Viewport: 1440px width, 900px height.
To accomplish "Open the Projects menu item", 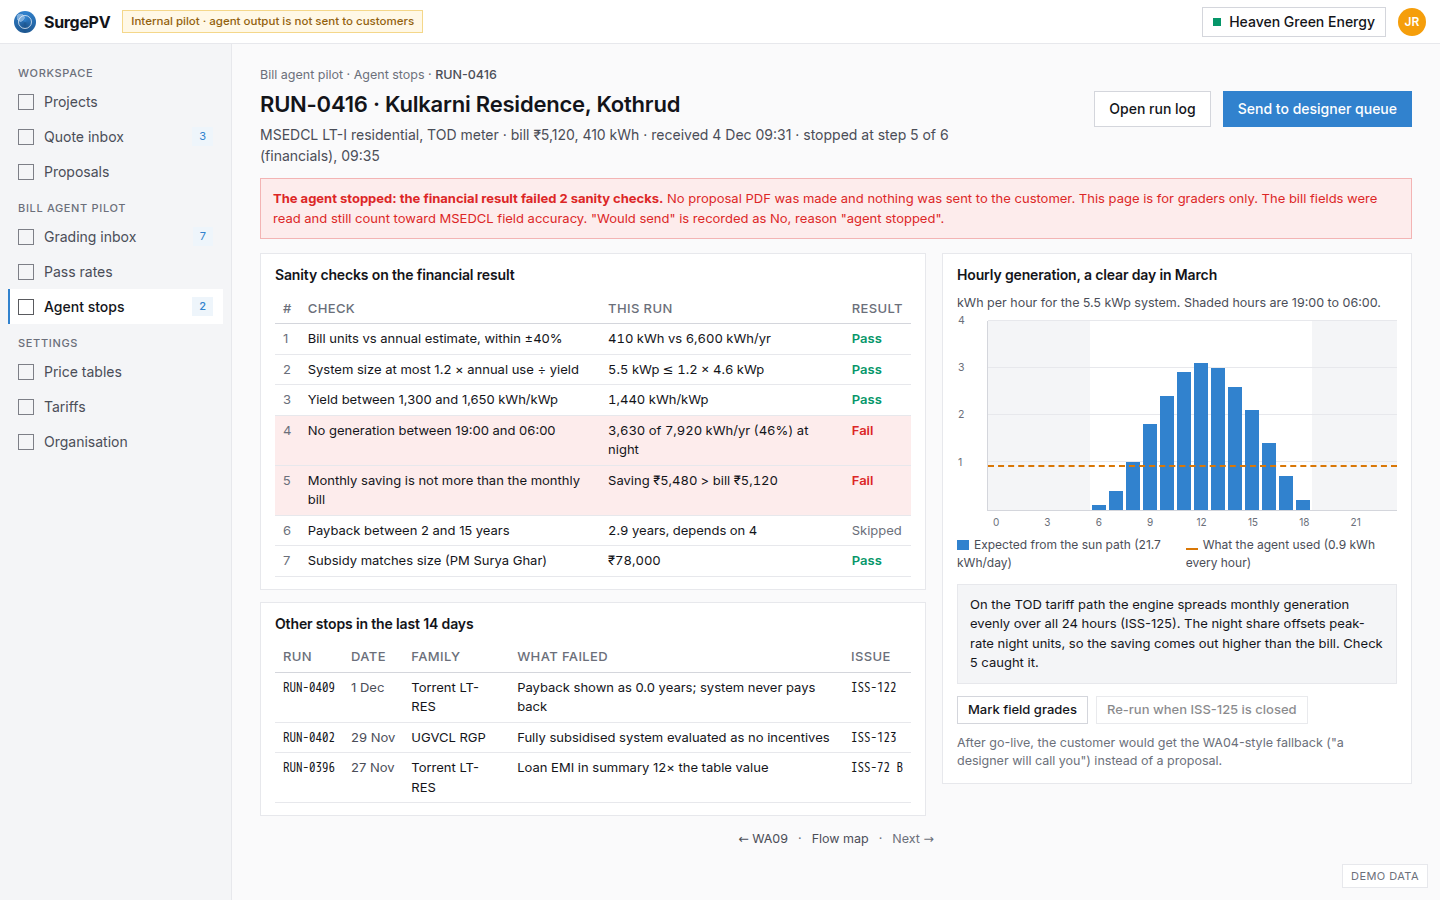I will point(115,102).
